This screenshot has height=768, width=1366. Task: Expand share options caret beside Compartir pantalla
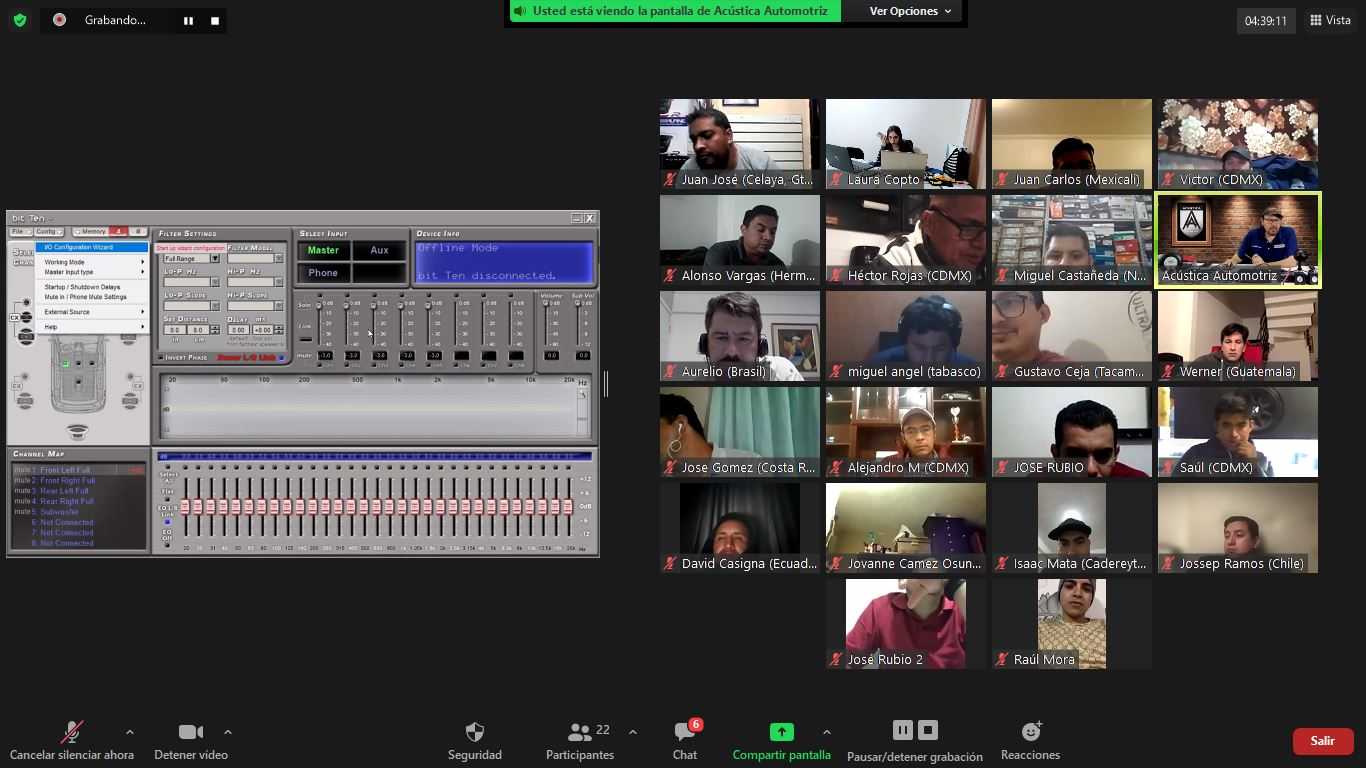[826, 732]
